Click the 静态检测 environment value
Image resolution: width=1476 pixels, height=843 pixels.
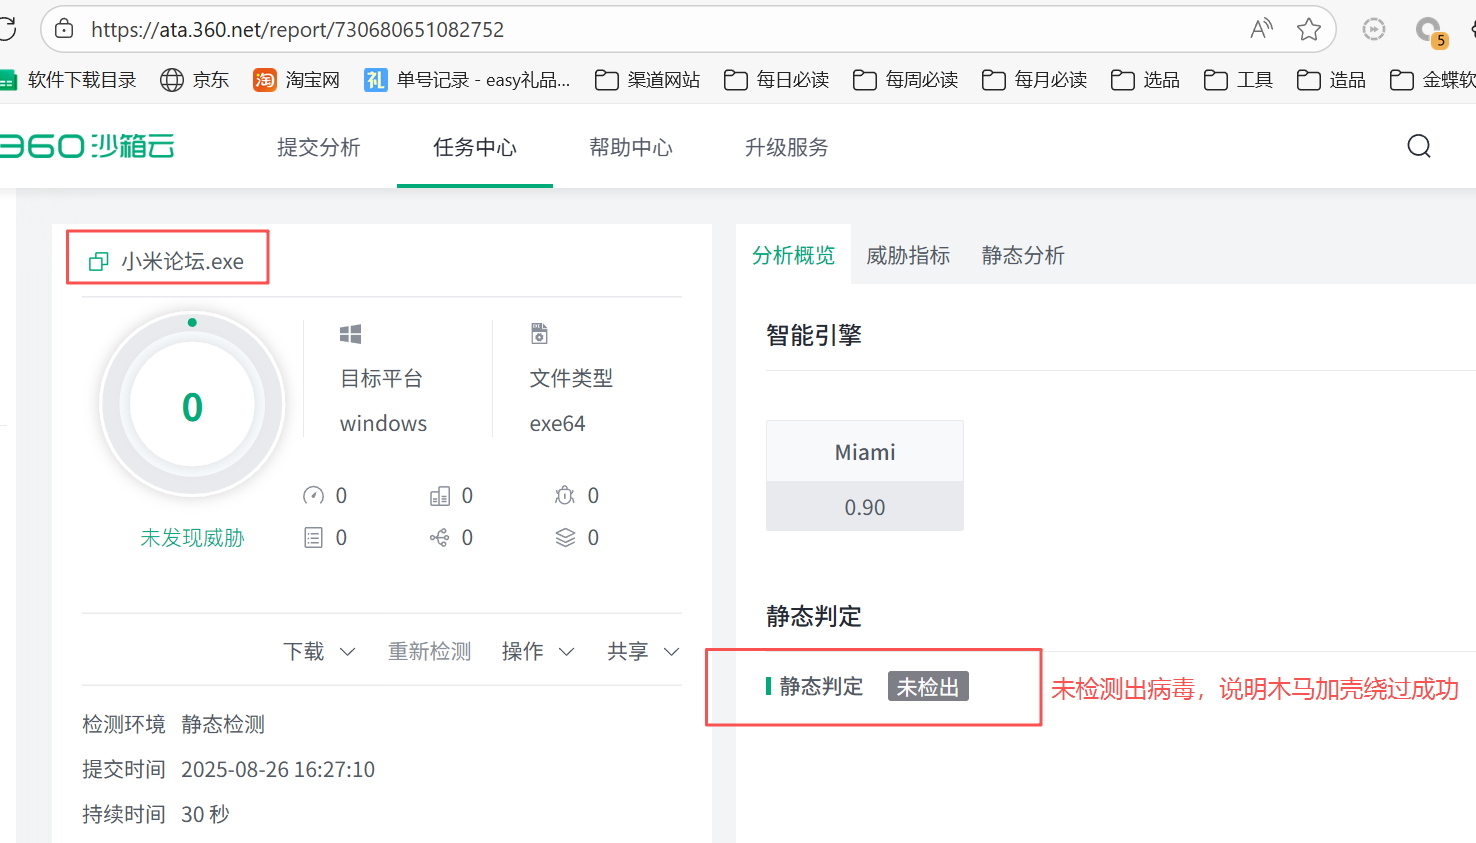(x=223, y=725)
